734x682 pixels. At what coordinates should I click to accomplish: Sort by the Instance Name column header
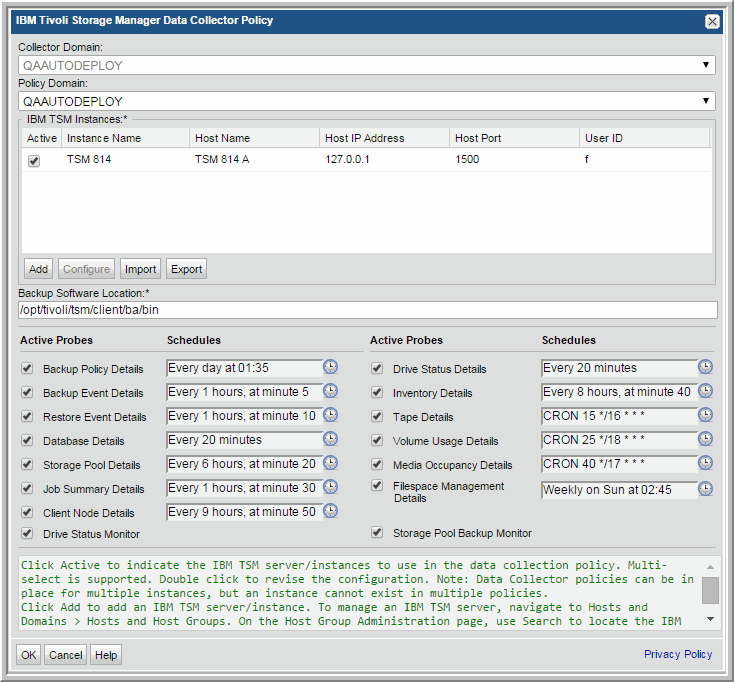pyautogui.click(x=104, y=138)
